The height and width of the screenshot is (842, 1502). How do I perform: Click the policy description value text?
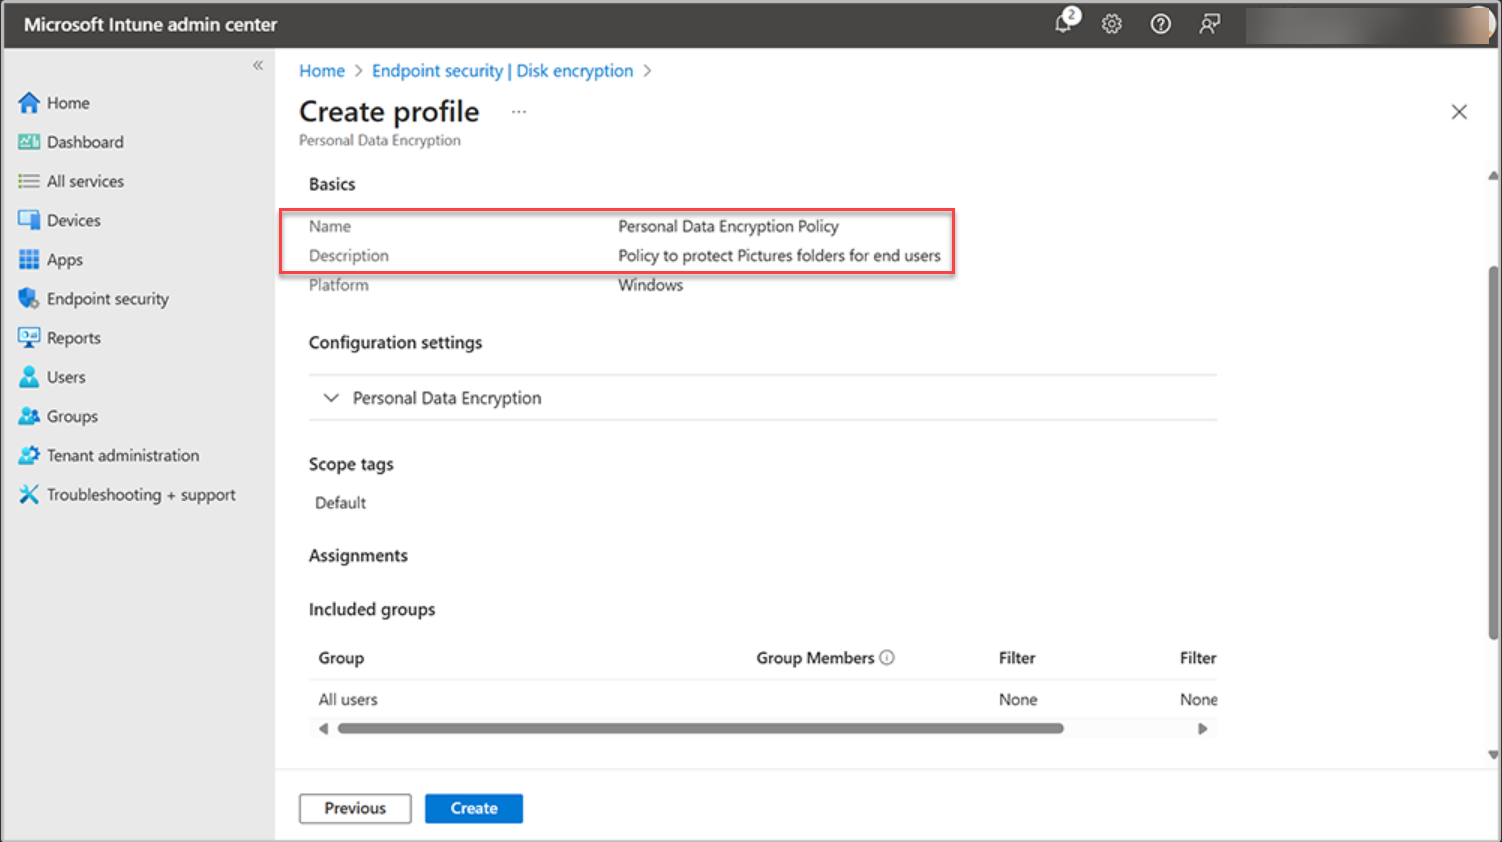tap(779, 255)
